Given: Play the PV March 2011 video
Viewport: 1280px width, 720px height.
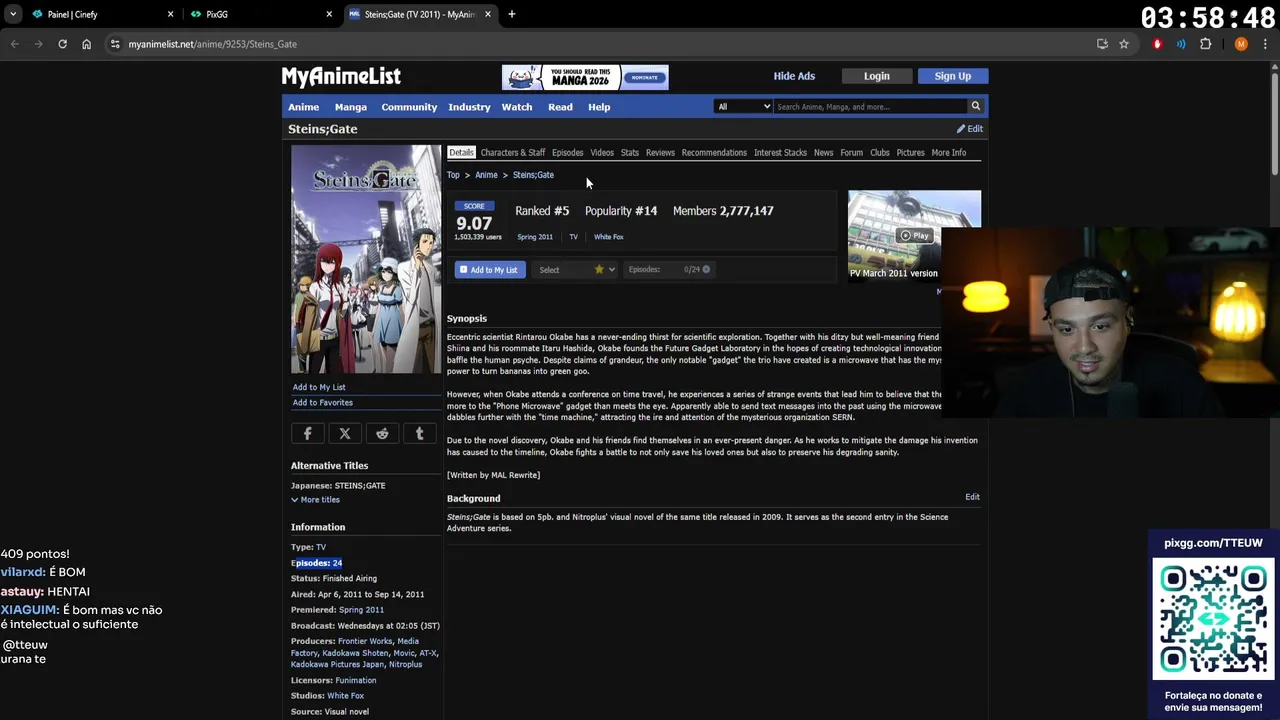Looking at the screenshot, I should (x=914, y=236).
